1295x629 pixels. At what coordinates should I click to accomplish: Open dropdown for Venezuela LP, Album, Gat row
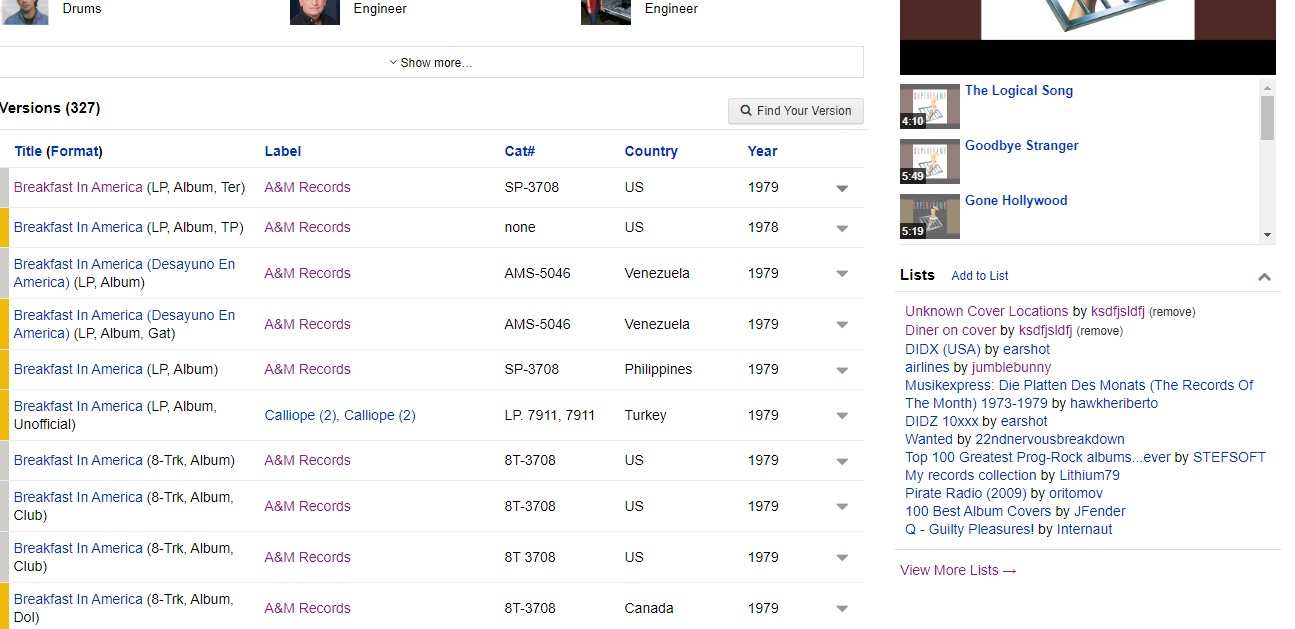[x=842, y=325]
